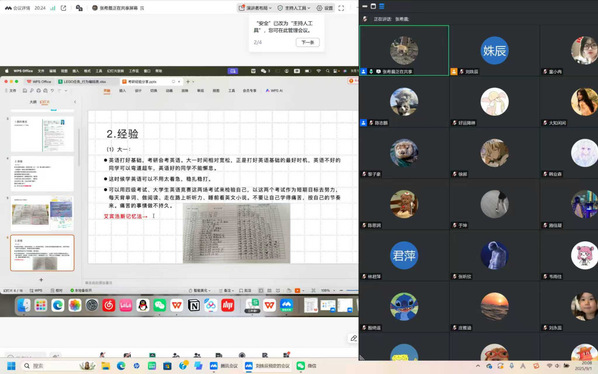Open the annotation pen tool
The width and height of the screenshot is (598, 374).
point(354,338)
